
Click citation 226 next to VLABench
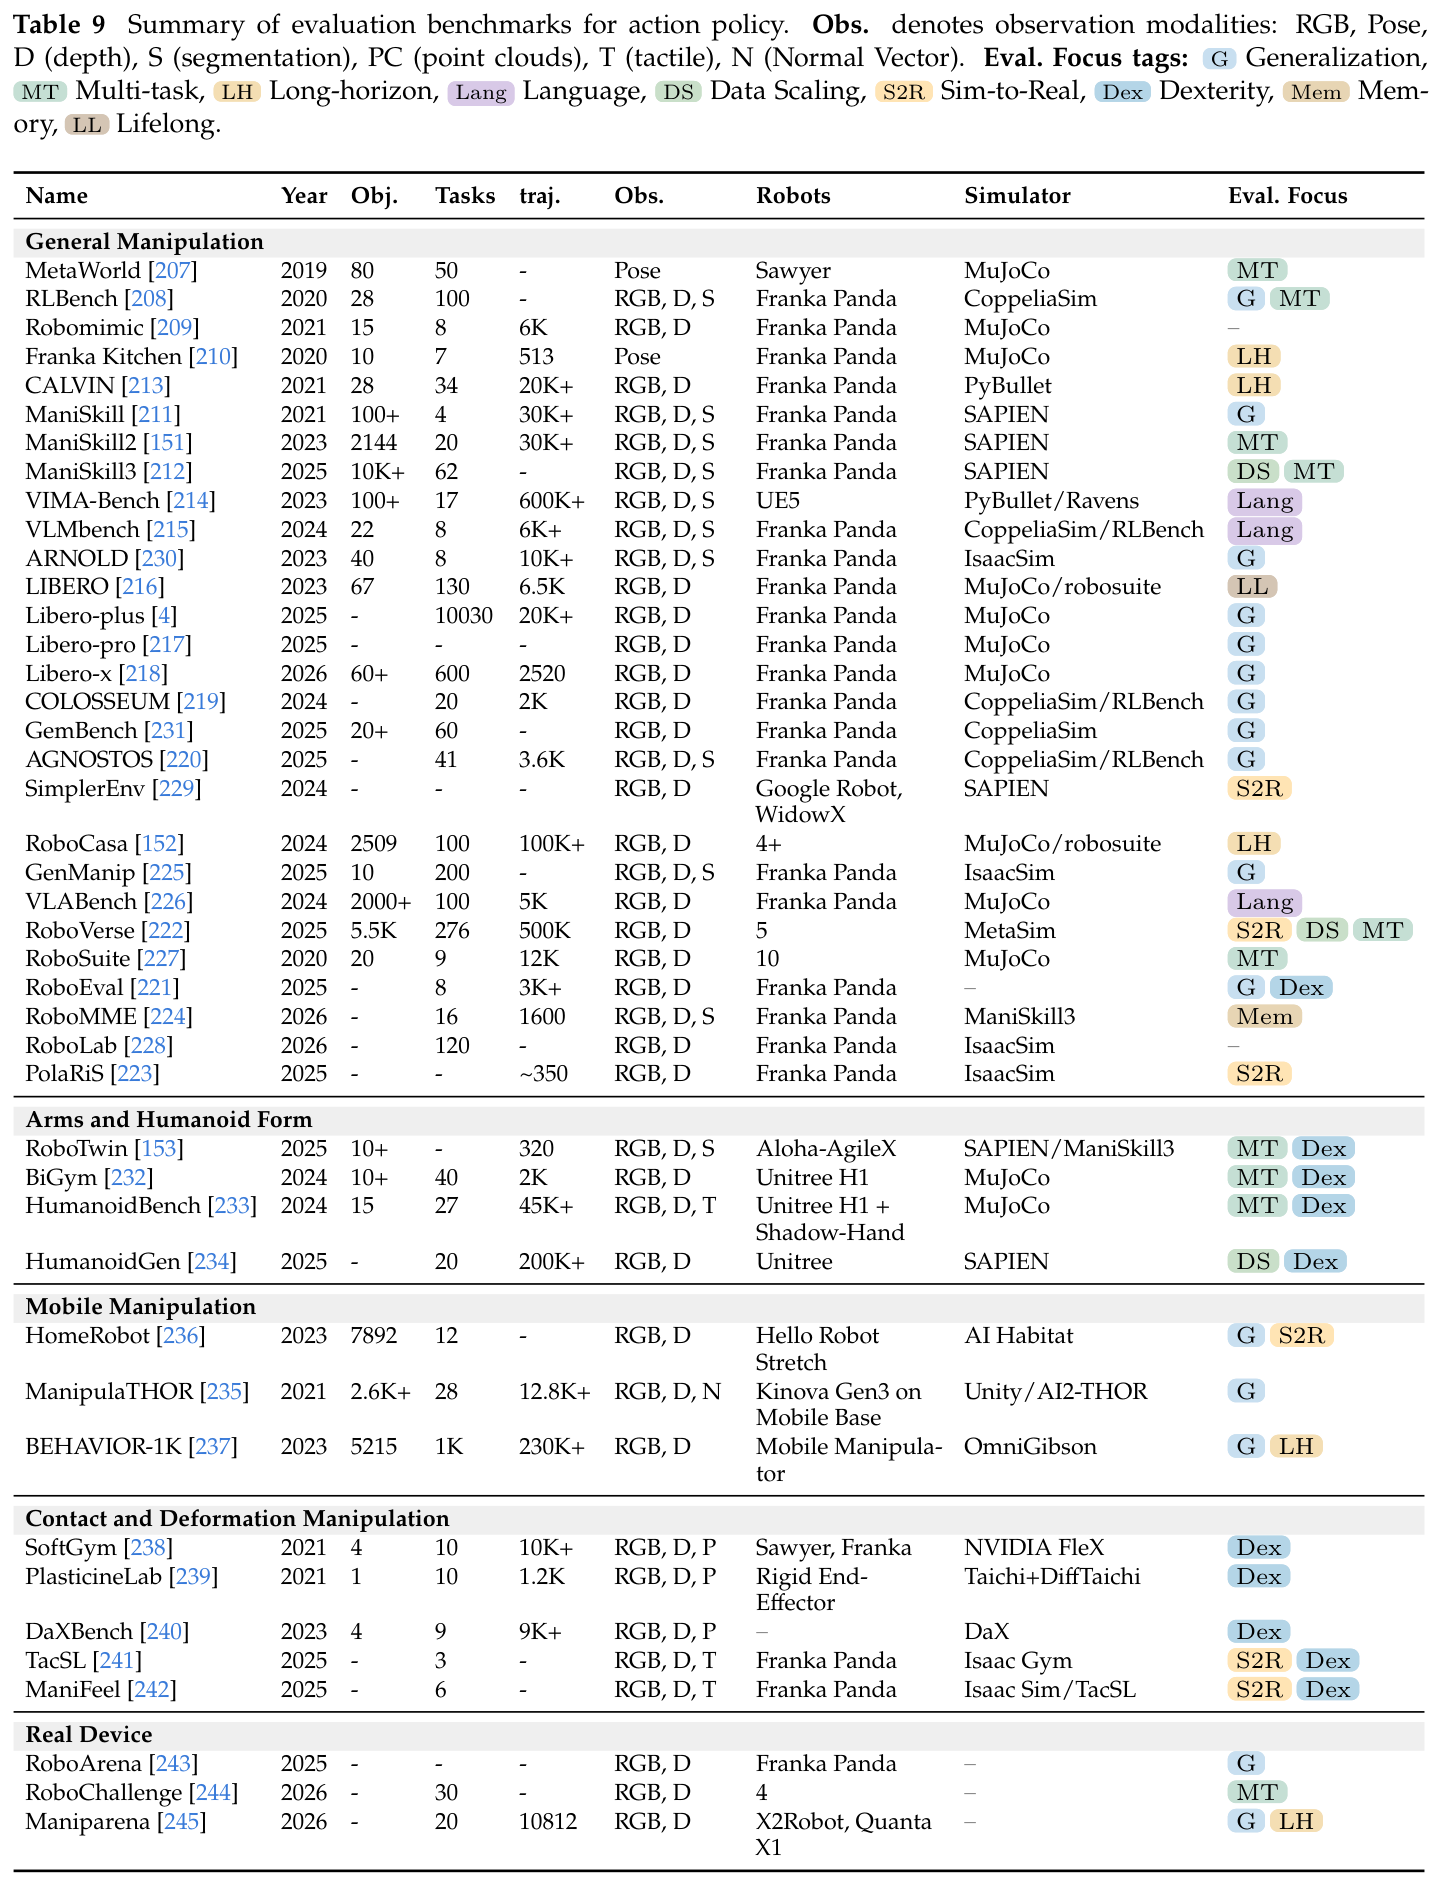click(x=168, y=902)
